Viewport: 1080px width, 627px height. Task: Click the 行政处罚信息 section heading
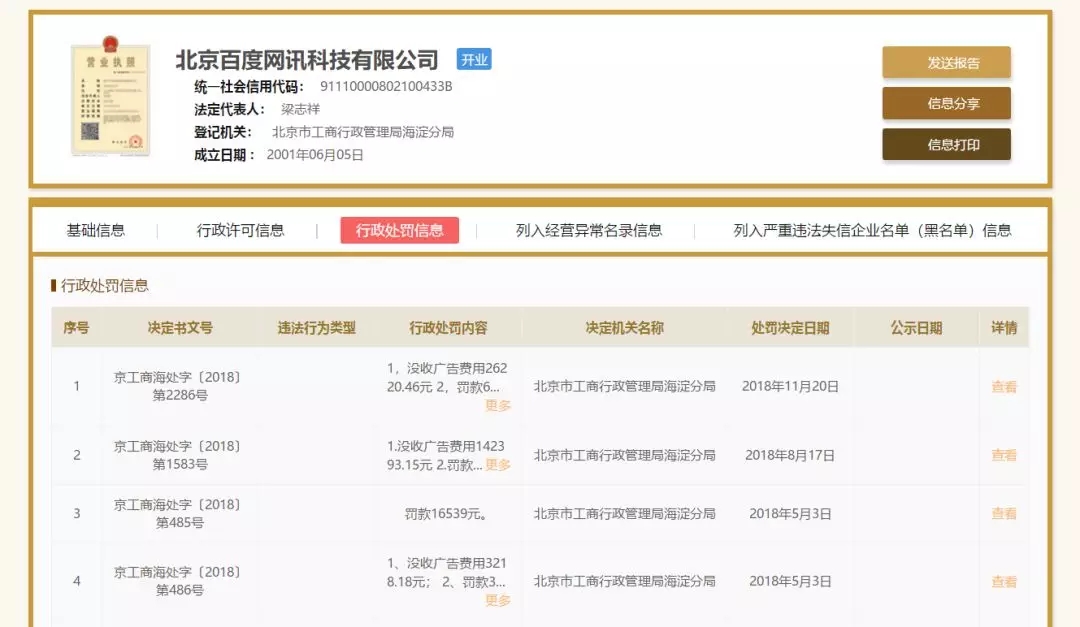[104, 285]
